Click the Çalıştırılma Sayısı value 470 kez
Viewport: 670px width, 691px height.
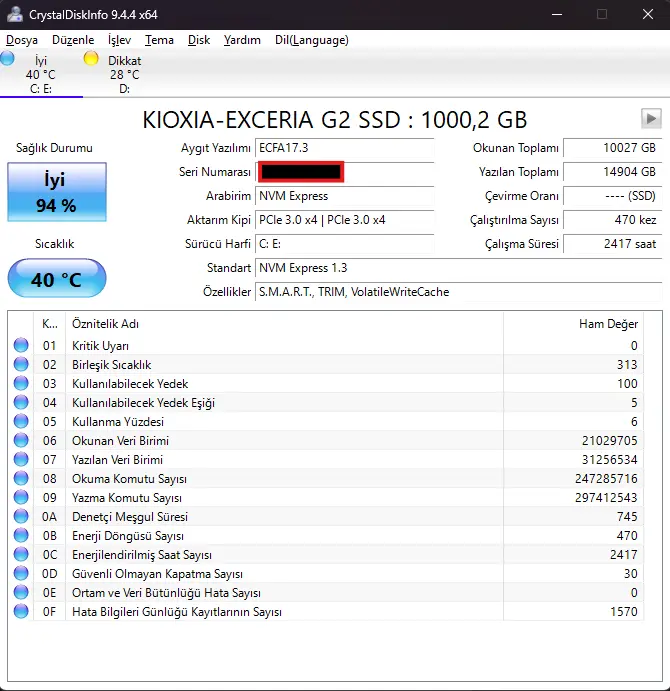tap(613, 219)
